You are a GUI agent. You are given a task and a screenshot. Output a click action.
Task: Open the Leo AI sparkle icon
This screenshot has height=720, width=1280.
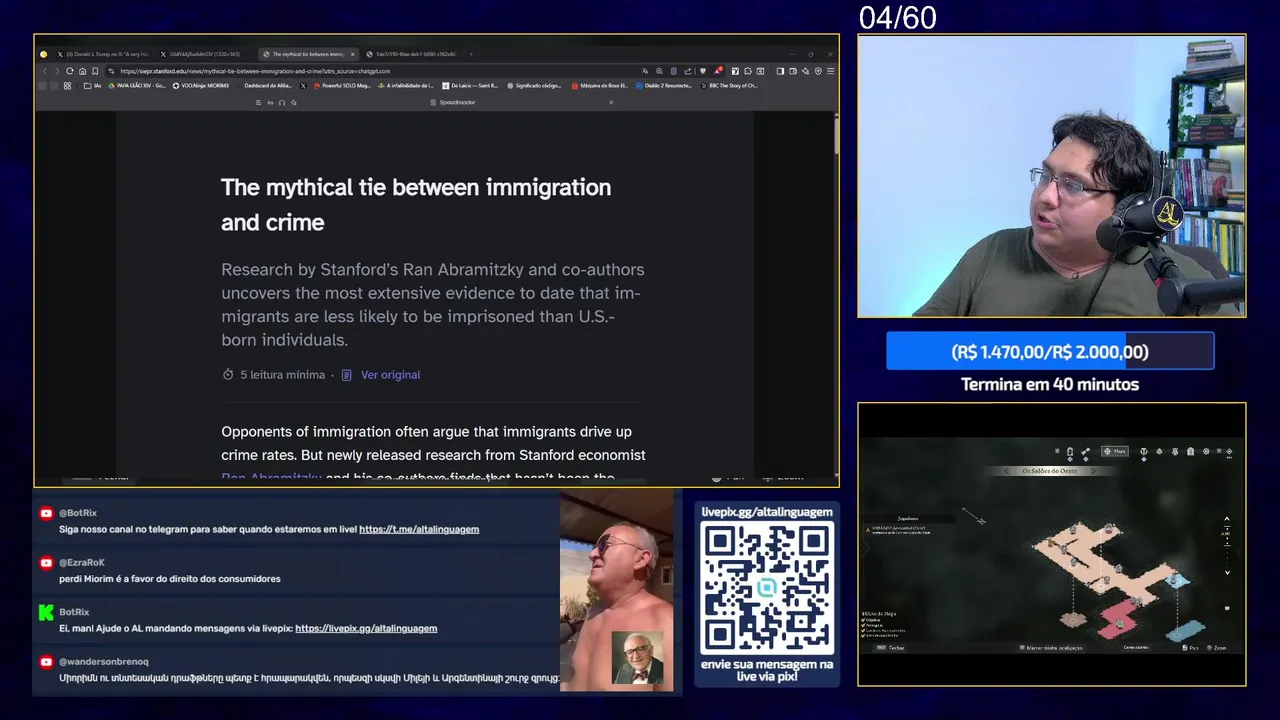pos(806,71)
